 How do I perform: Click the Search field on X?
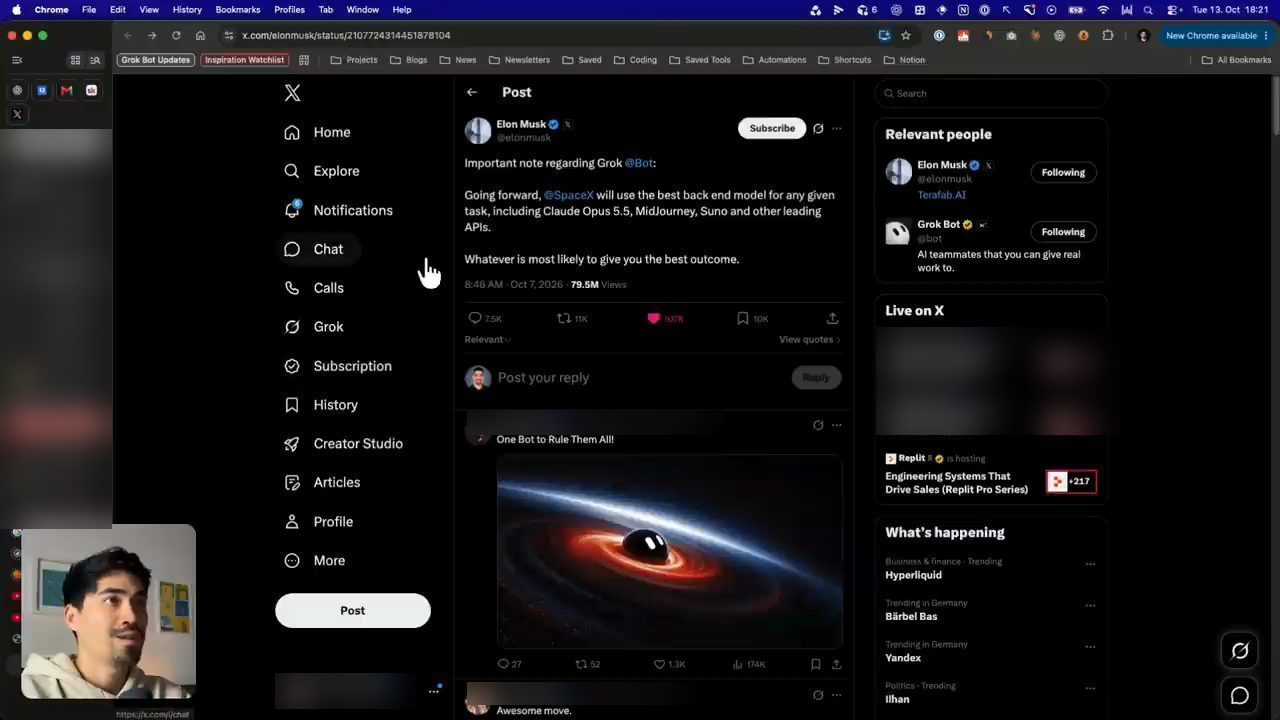tap(991, 93)
